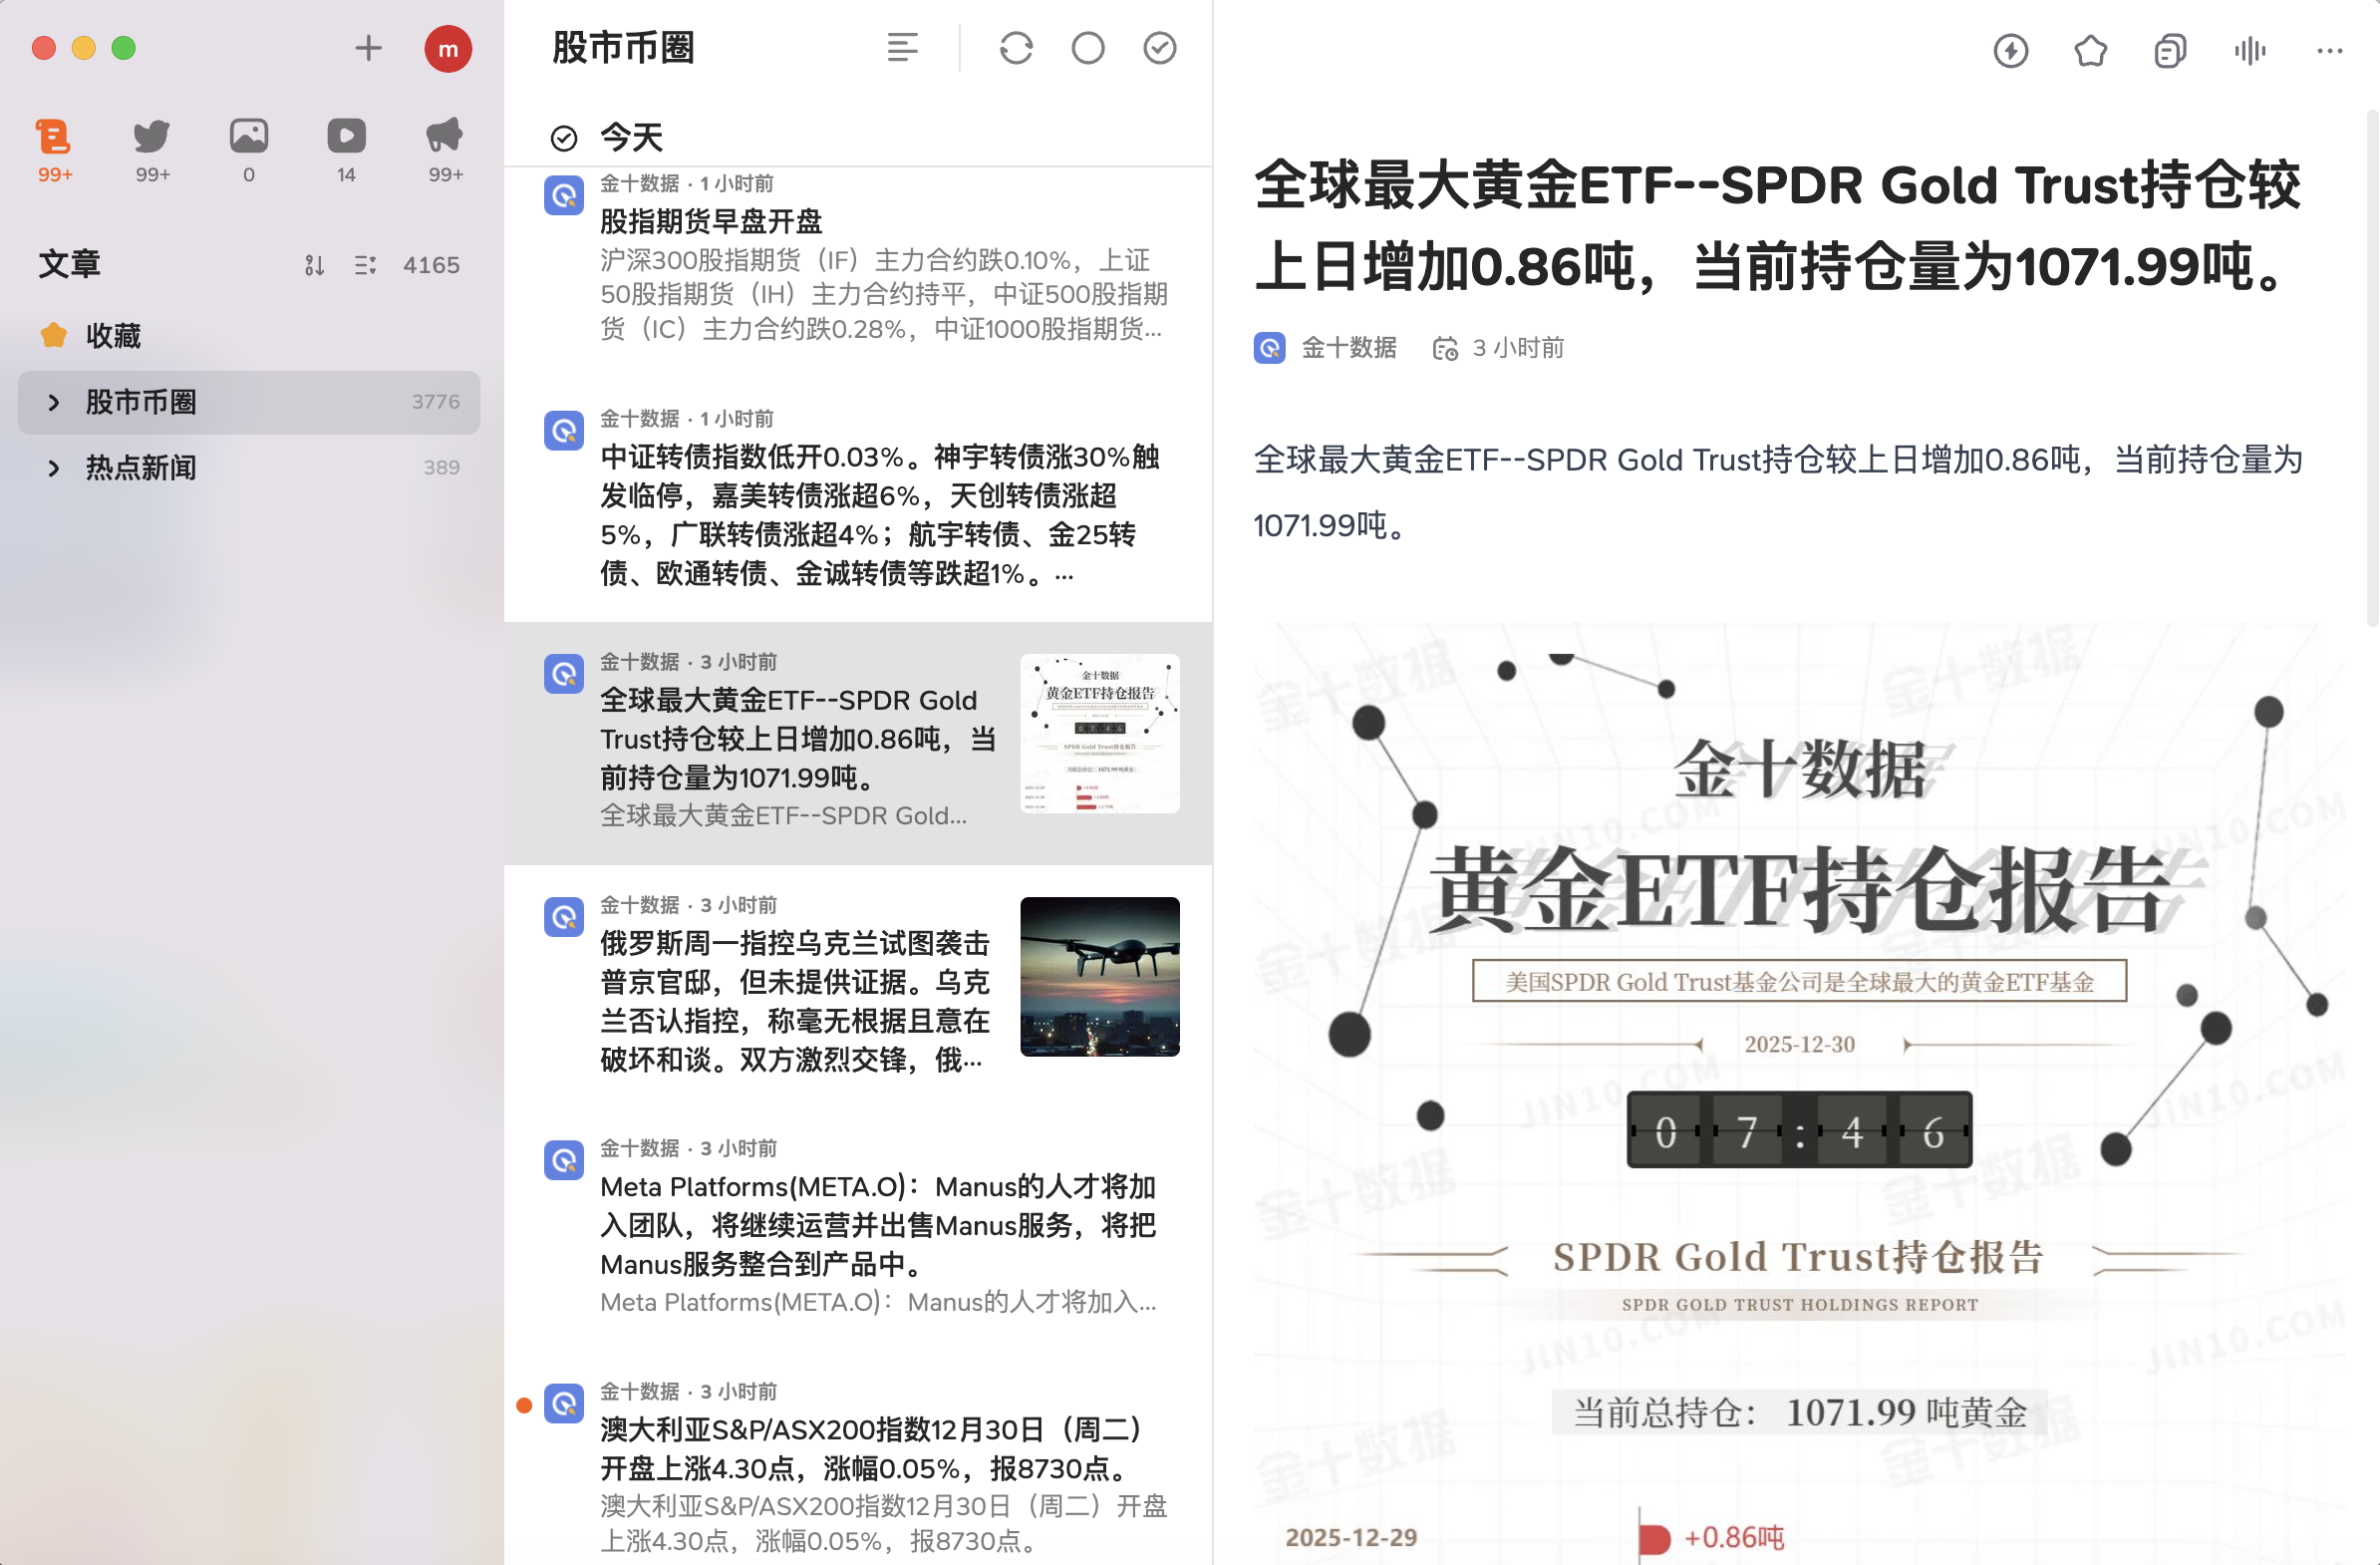Expand the 热点新闻 folder

(x=54, y=467)
